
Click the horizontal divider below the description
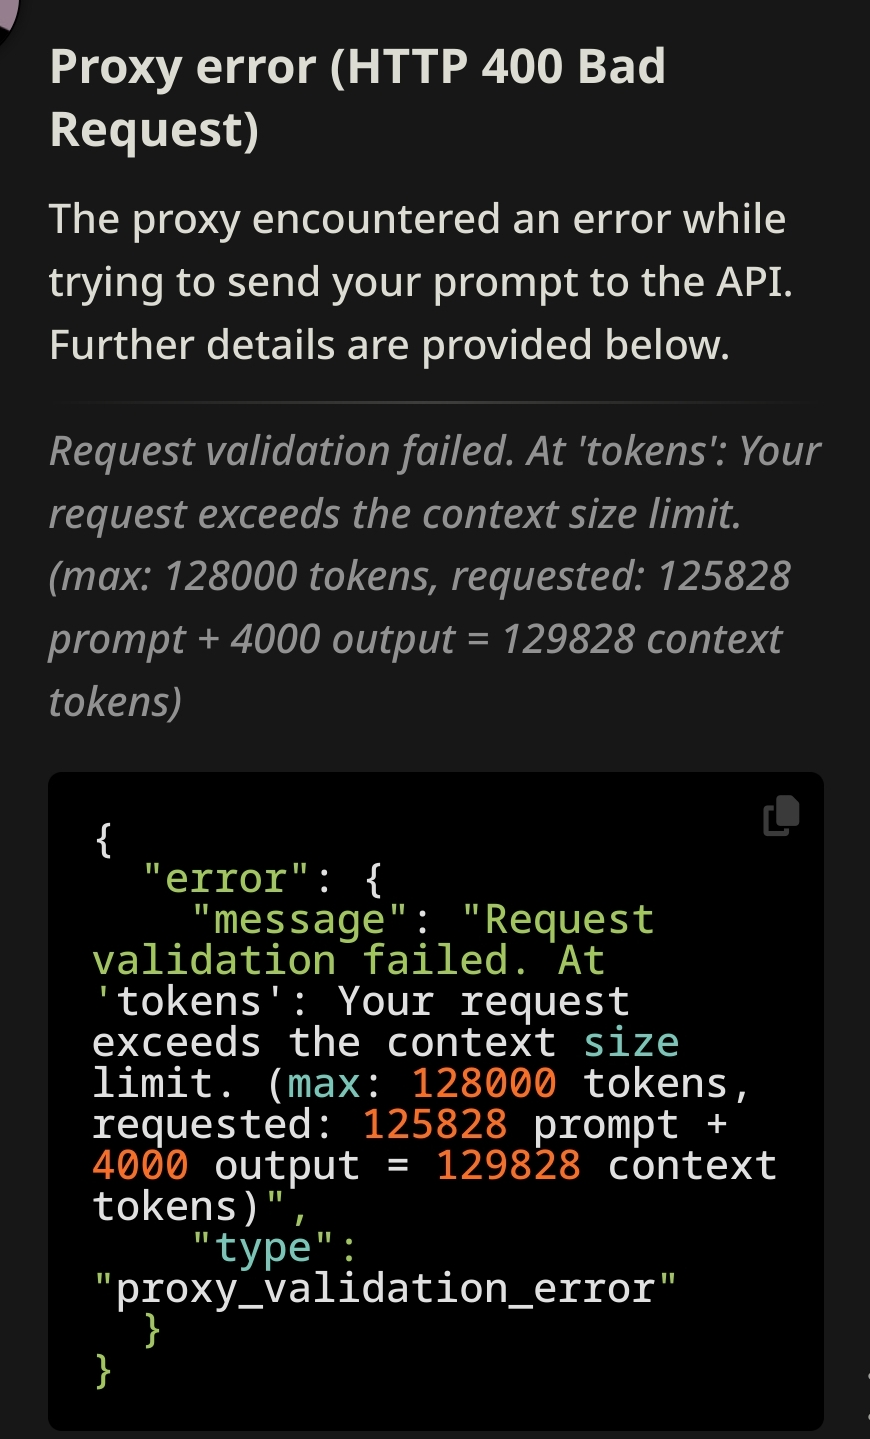435,402
